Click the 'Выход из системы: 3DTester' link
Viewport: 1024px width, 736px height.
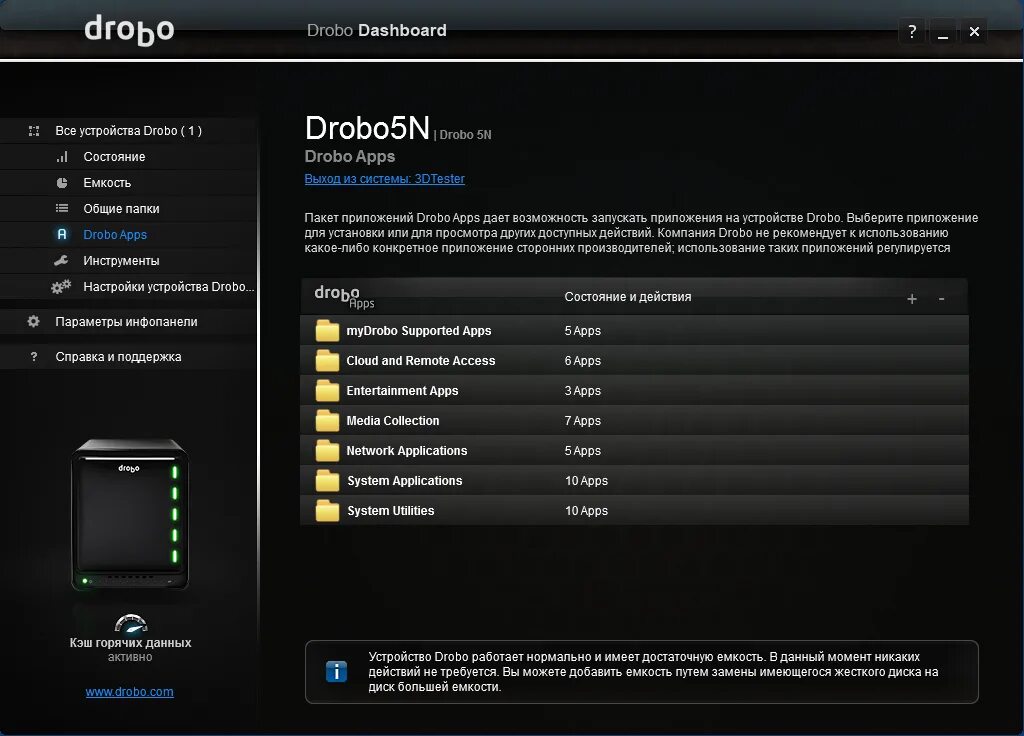385,179
